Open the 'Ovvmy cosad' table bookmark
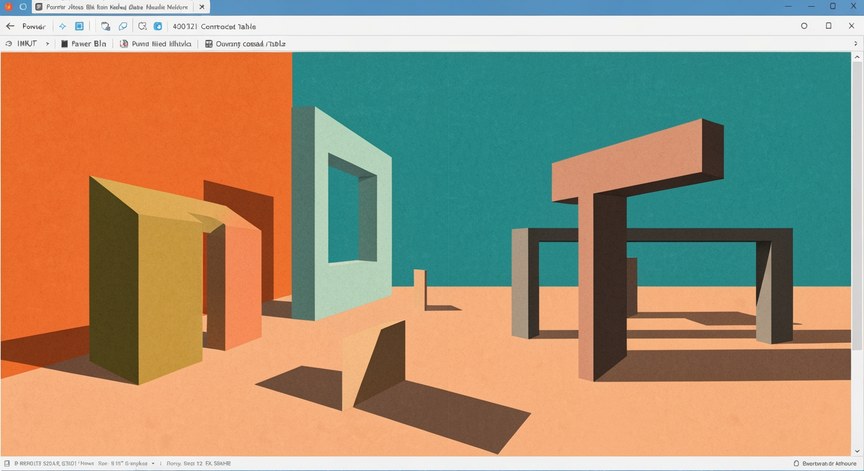 point(245,44)
